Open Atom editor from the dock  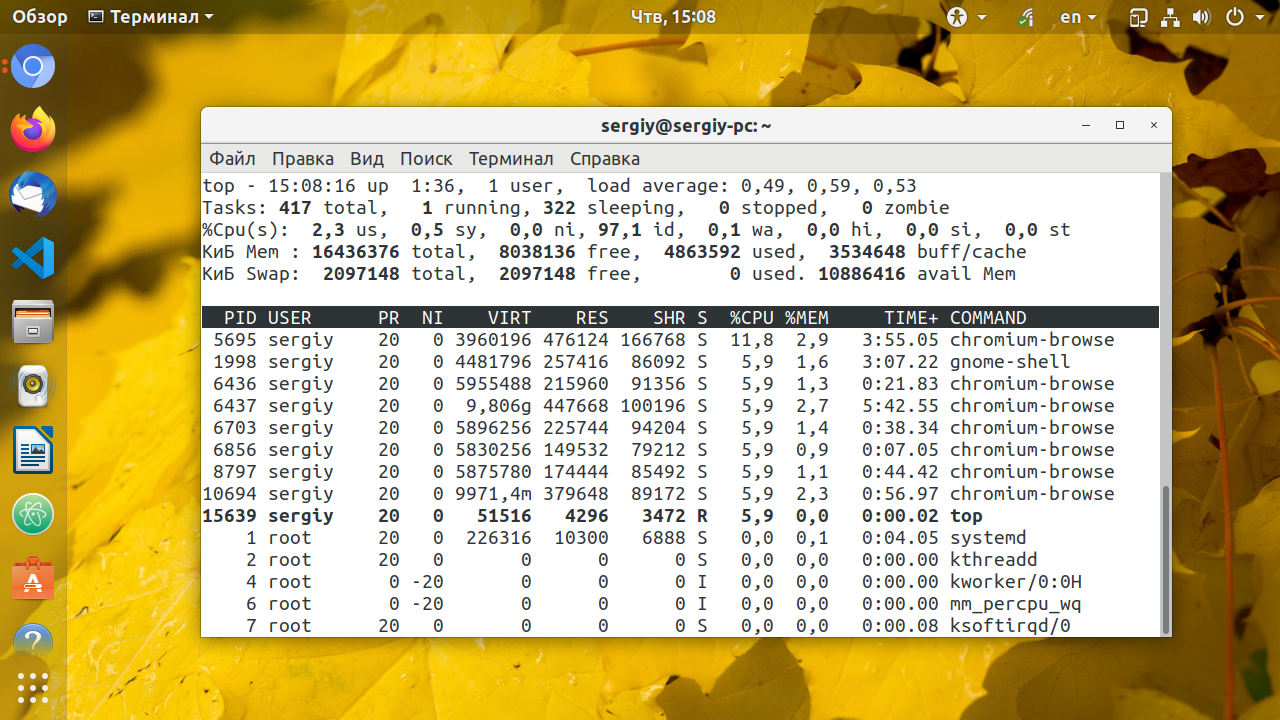click(33, 514)
